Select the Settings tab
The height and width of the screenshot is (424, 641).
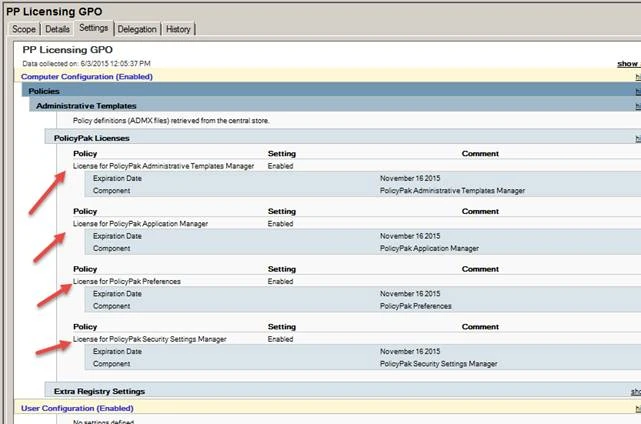click(x=93, y=28)
